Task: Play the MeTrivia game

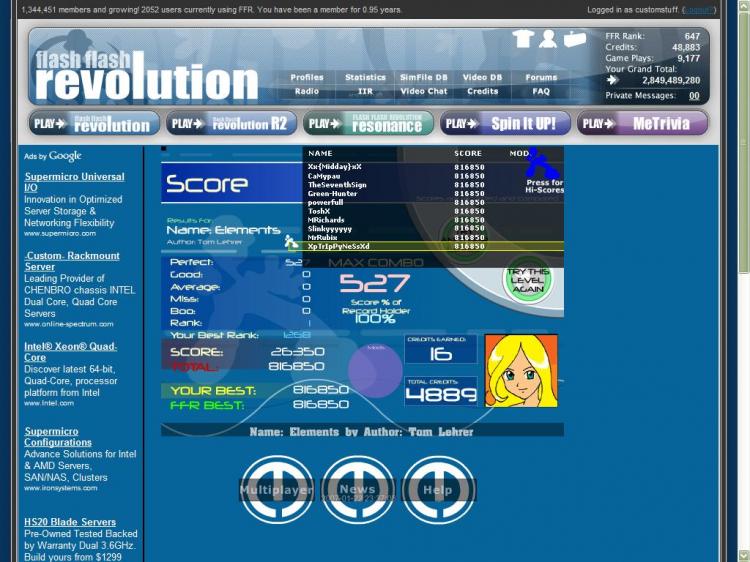Action: [642, 124]
